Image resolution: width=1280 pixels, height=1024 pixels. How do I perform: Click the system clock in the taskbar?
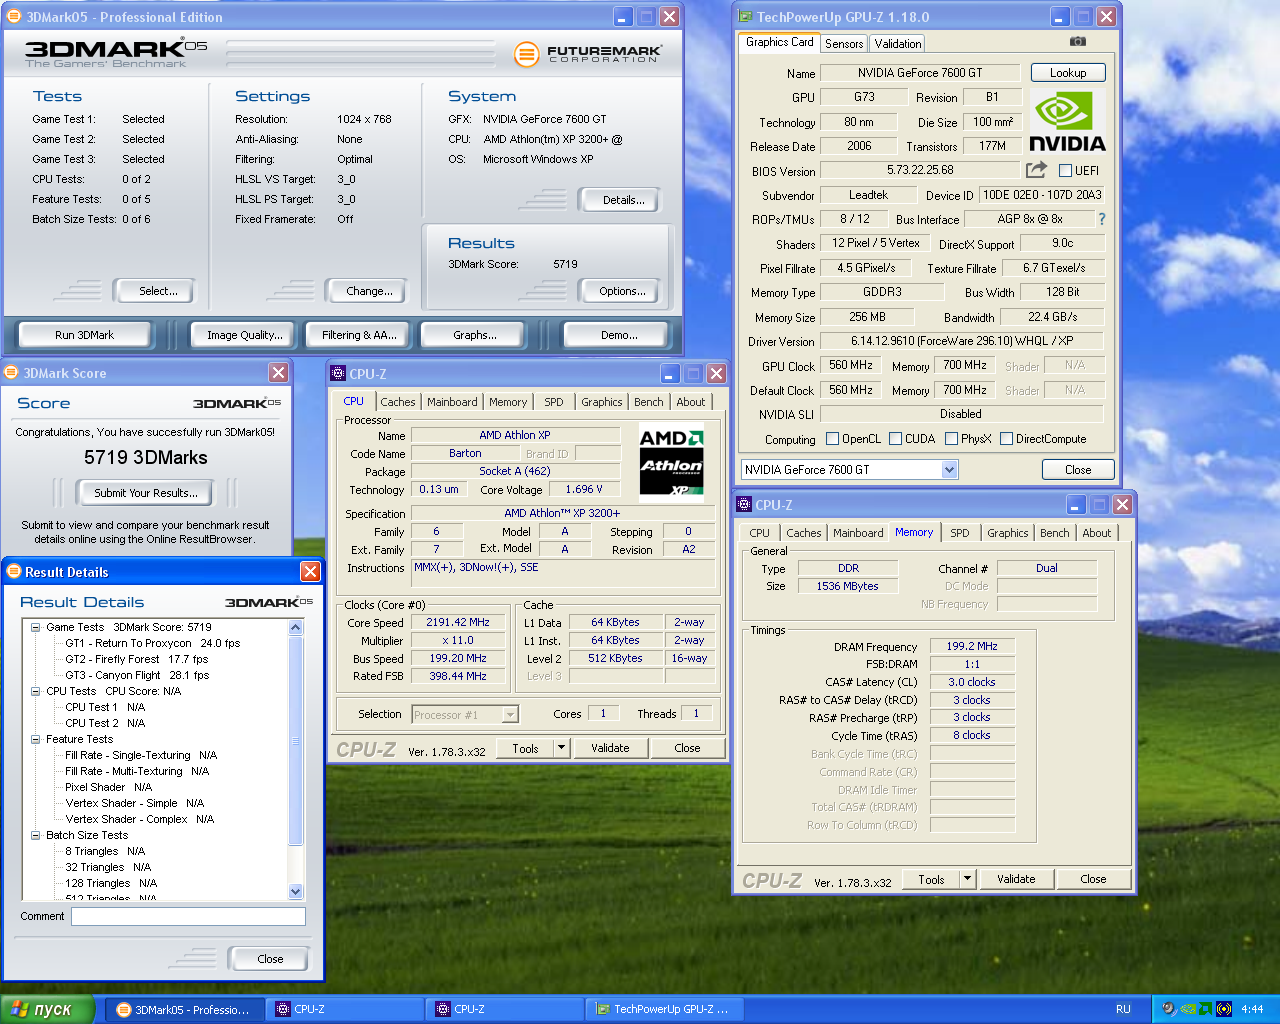[1252, 1010]
